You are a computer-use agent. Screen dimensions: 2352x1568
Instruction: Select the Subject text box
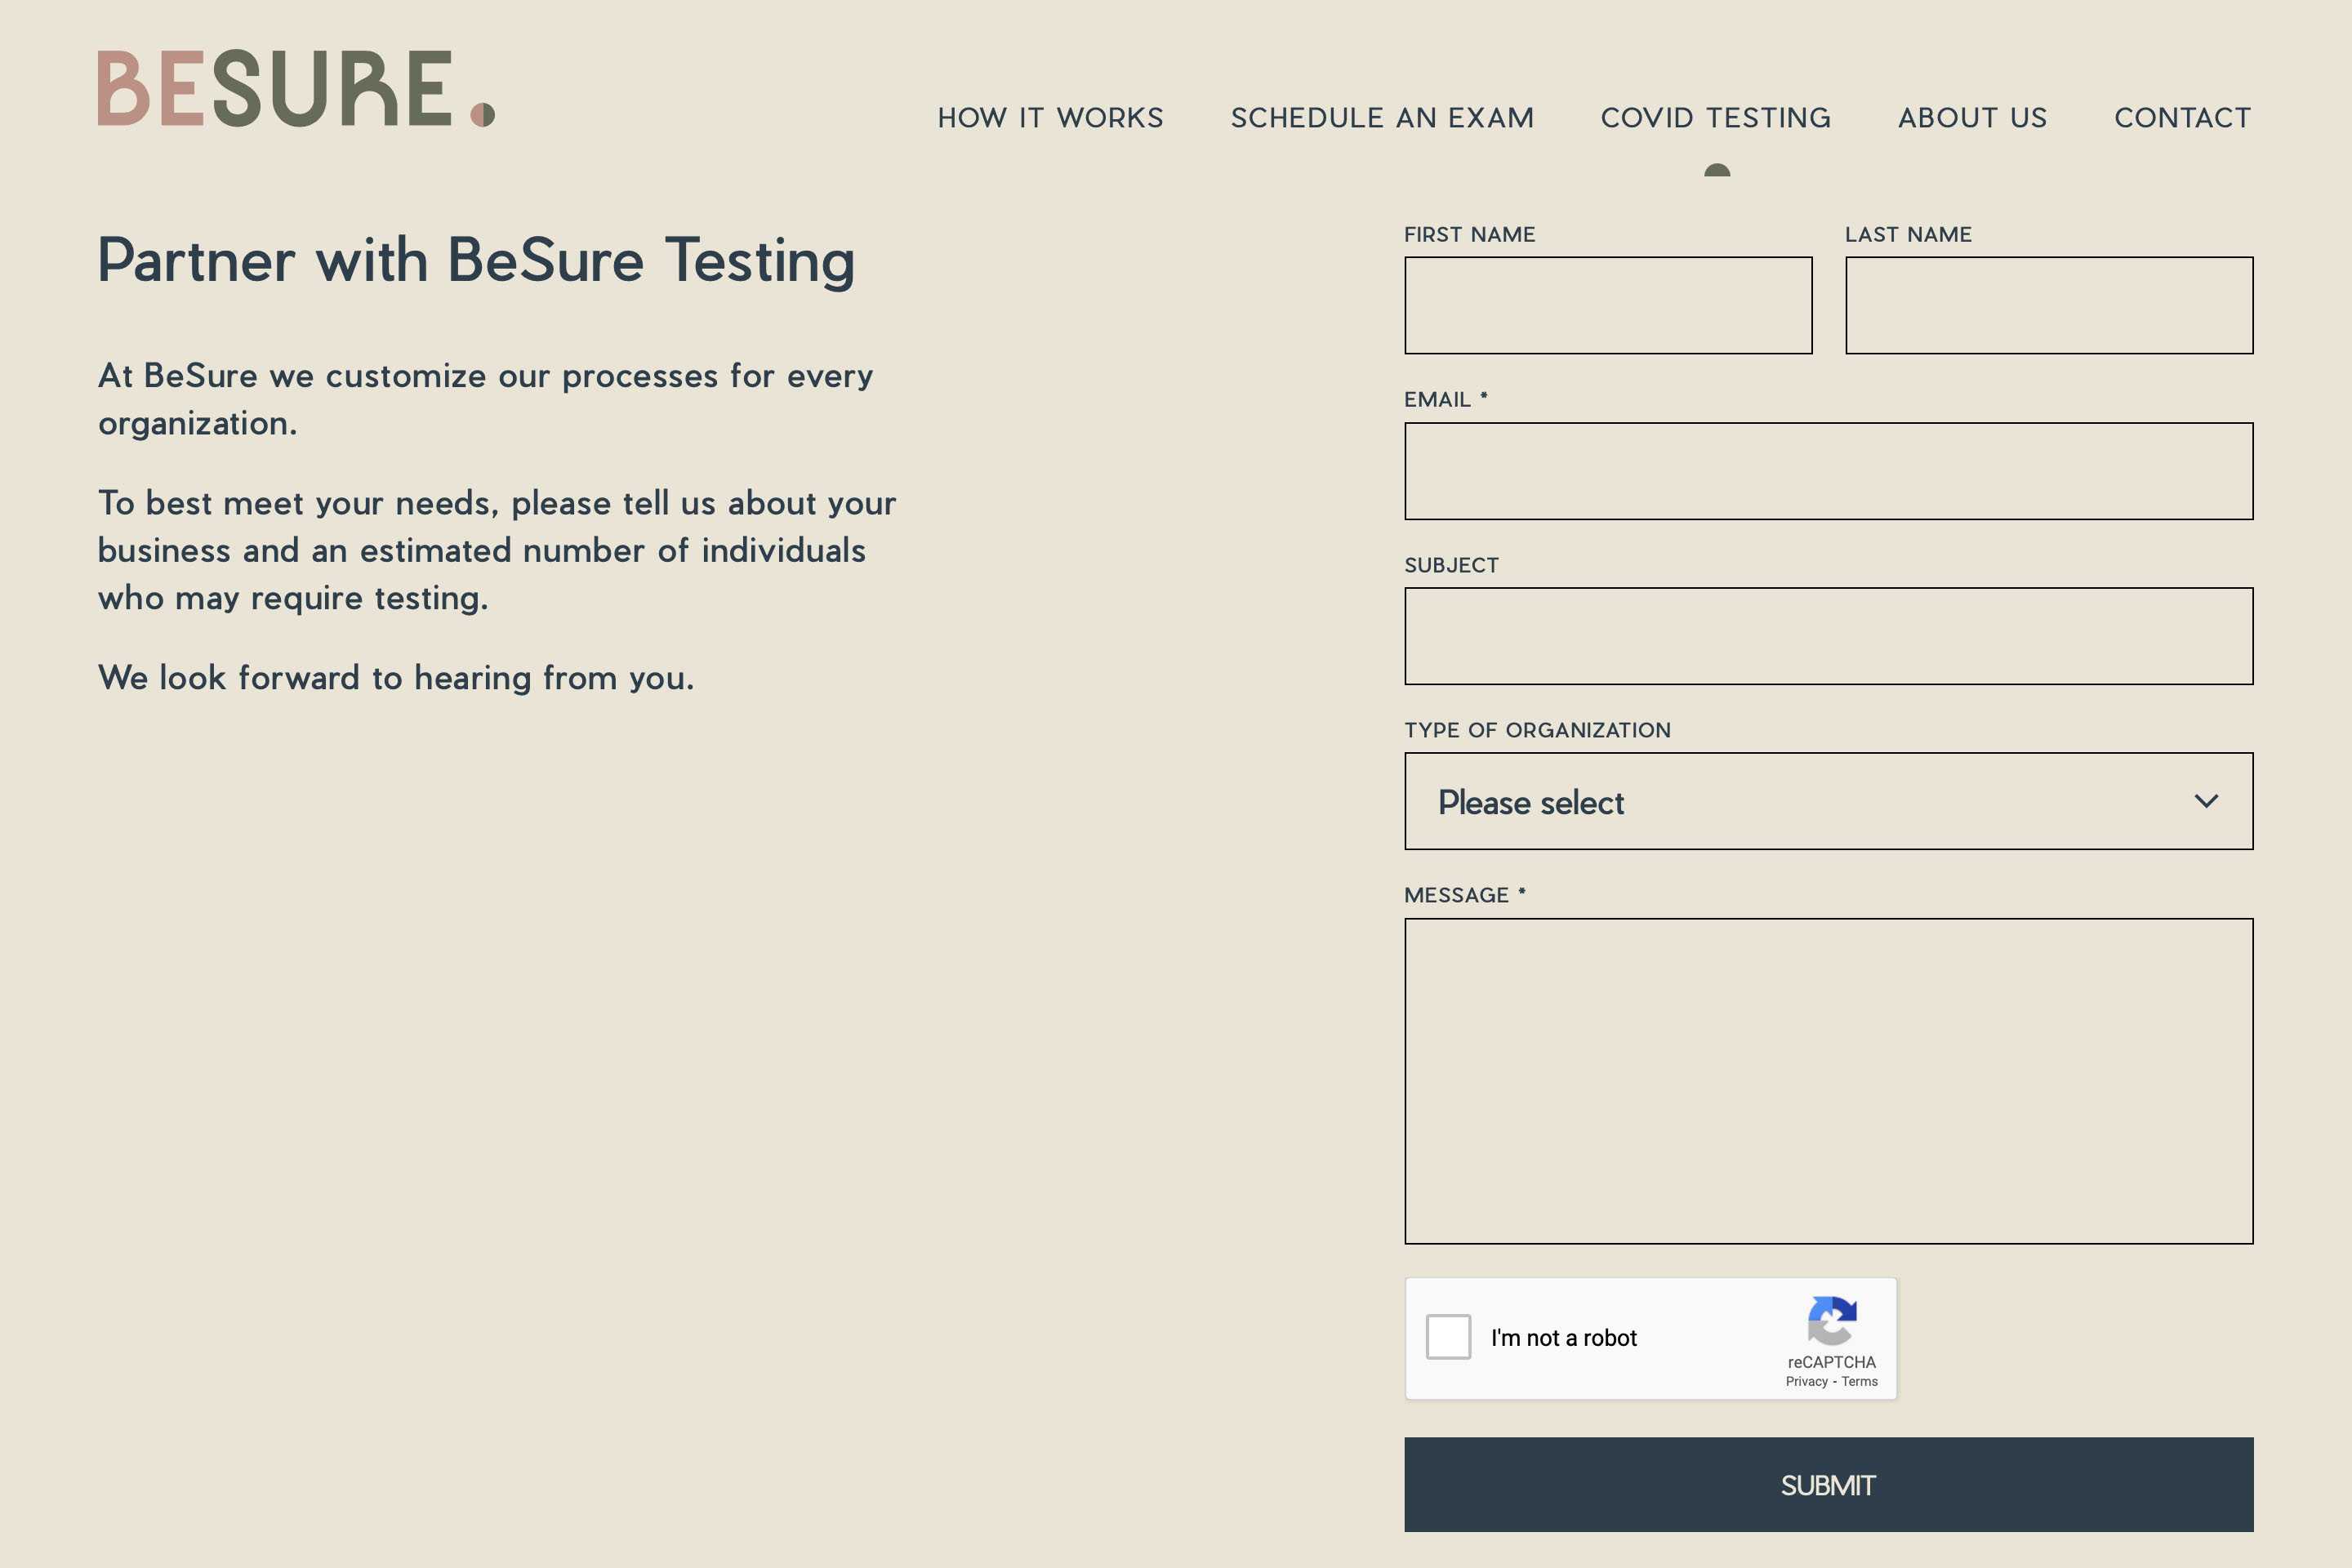tap(1828, 636)
